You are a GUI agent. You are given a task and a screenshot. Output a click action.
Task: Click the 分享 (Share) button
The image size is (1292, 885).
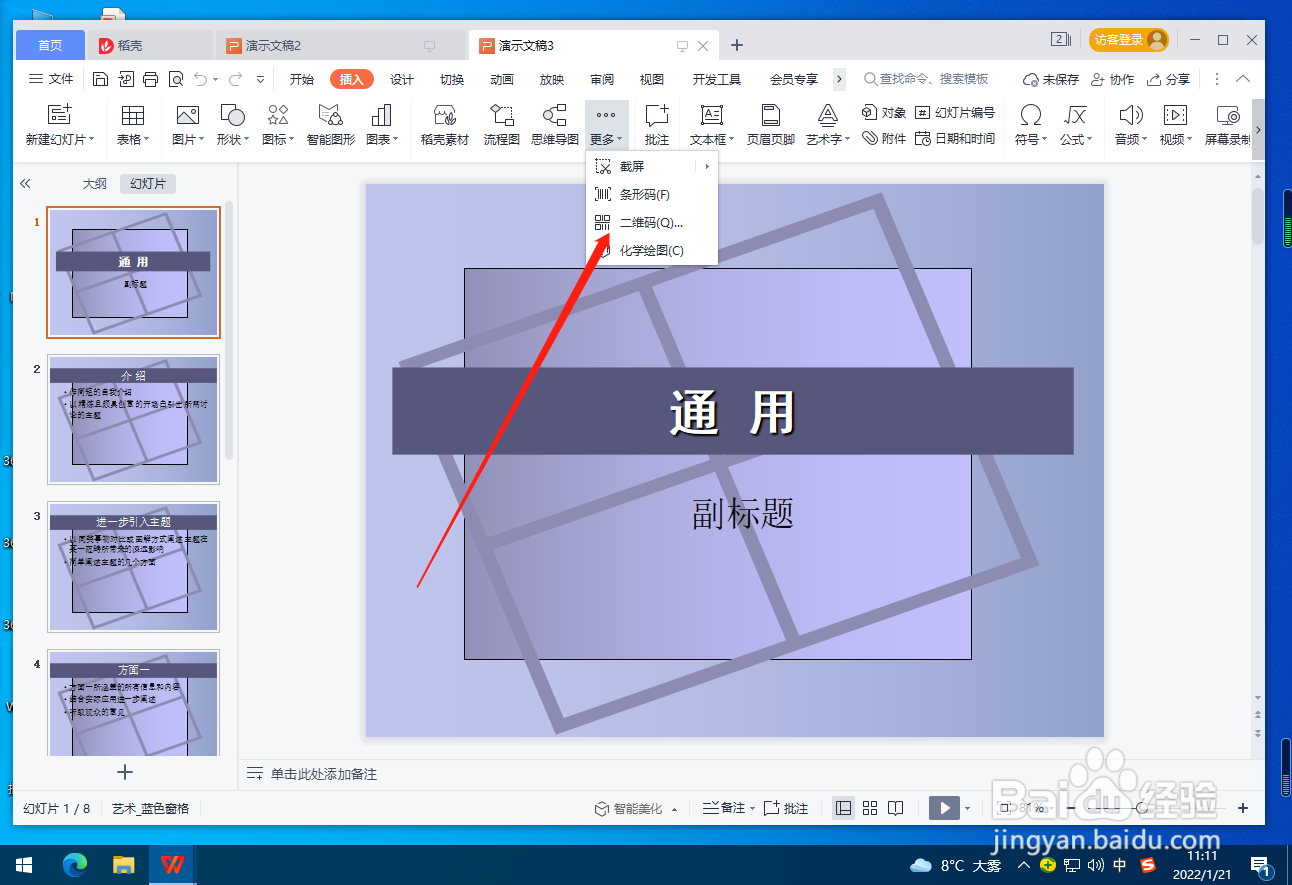pyautogui.click(x=1169, y=79)
